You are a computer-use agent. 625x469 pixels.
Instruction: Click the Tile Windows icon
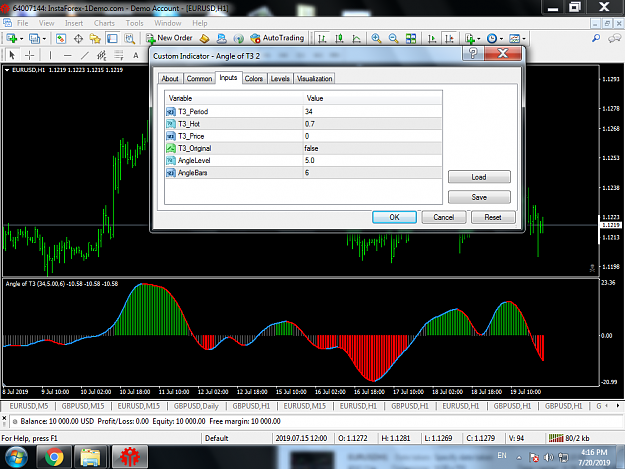[x=411, y=39]
